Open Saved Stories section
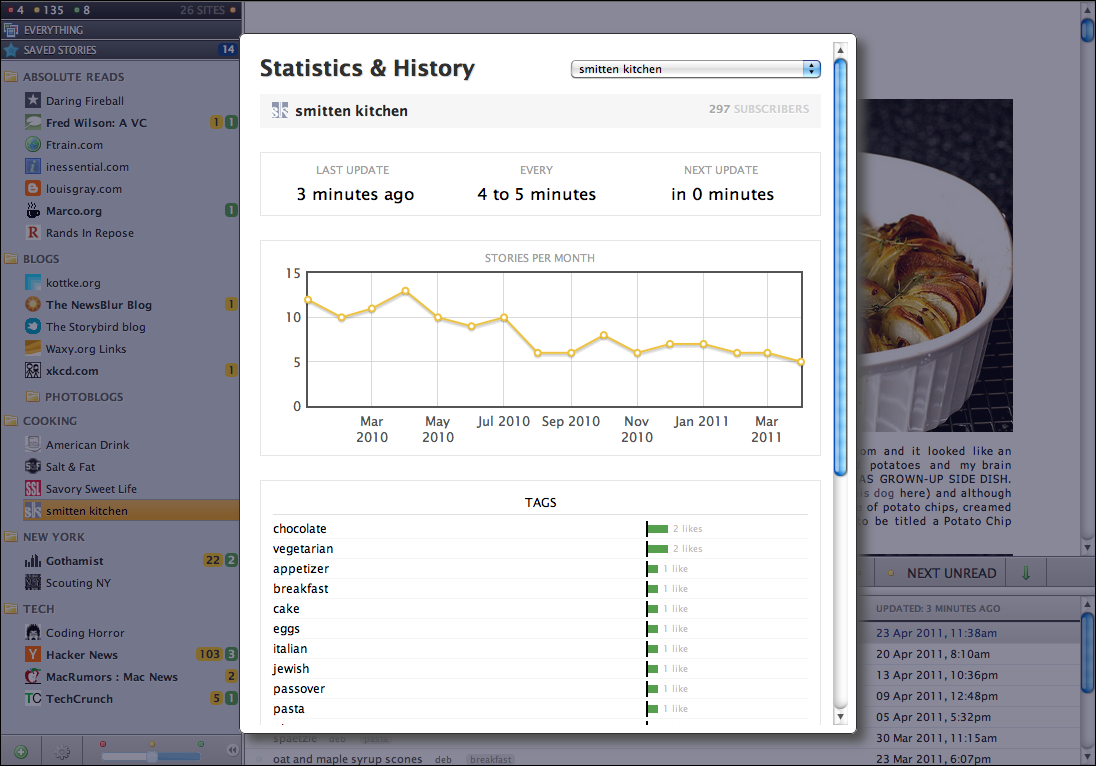The image size is (1096, 766). [x=60, y=50]
